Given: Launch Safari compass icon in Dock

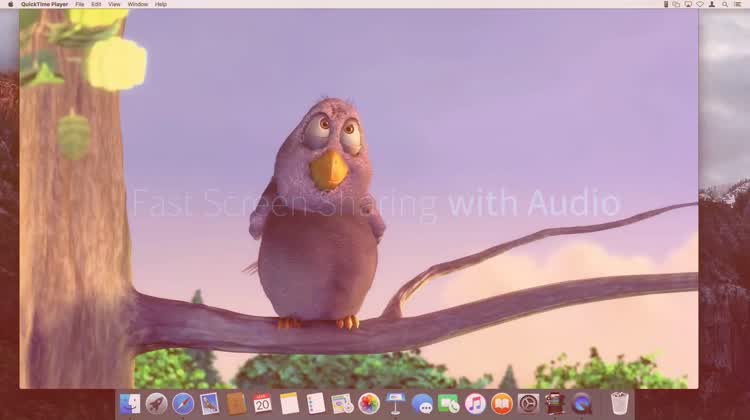Looking at the screenshot, I should point(183,404).
